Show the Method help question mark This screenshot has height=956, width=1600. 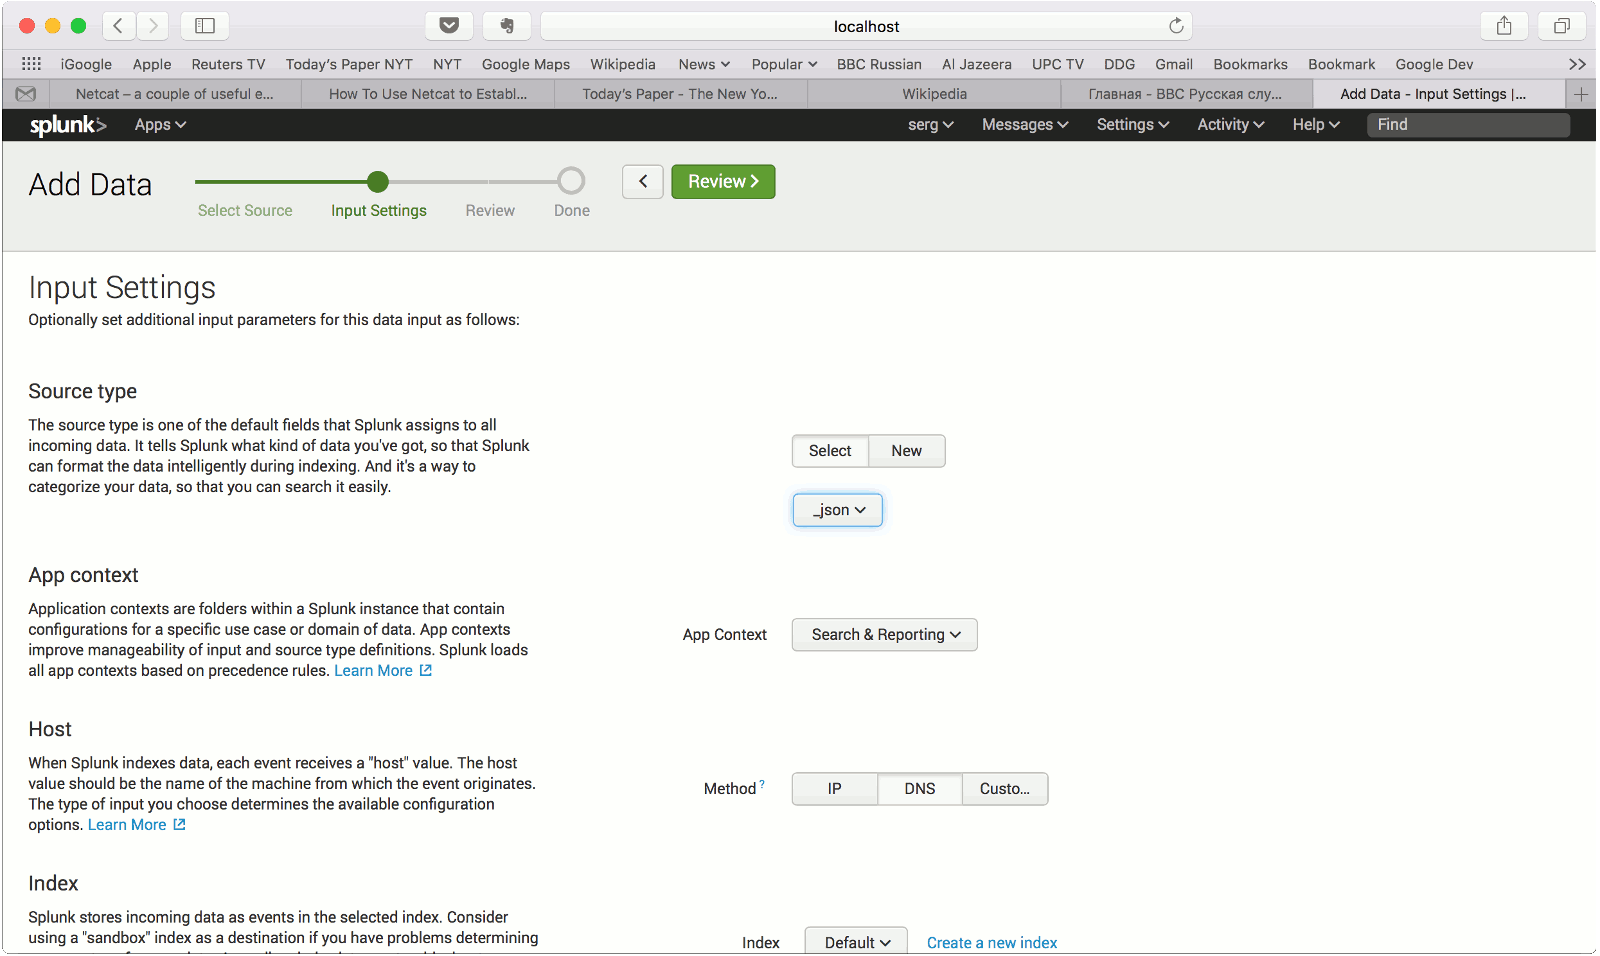[762, 785]
